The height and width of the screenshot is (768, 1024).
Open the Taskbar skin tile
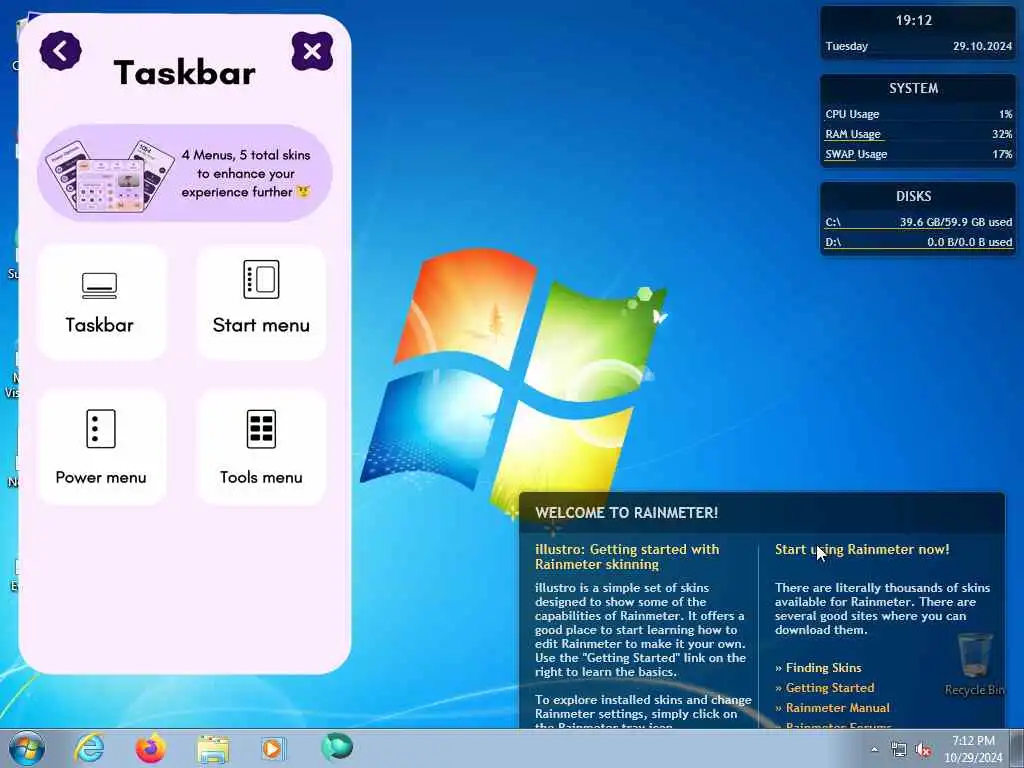101,302
